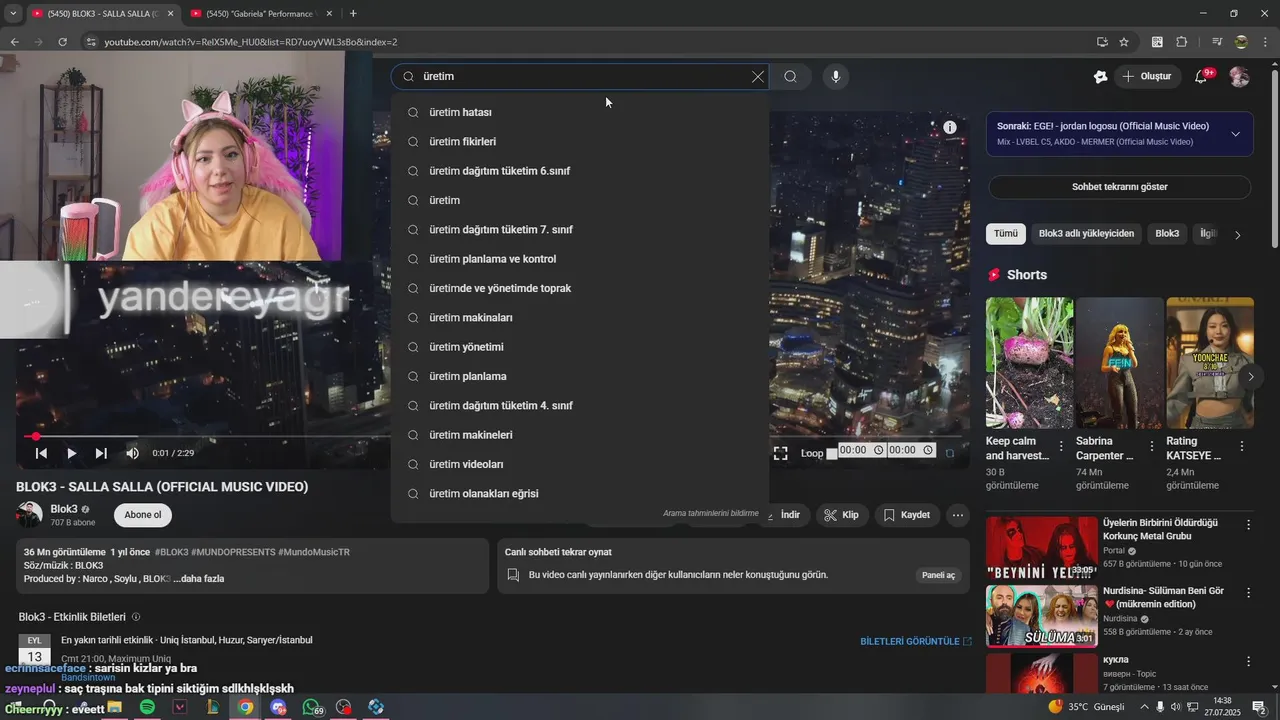Choose suggestion üretim olanakları eğrisi
1280x720 pixels.
coord(580,493)
